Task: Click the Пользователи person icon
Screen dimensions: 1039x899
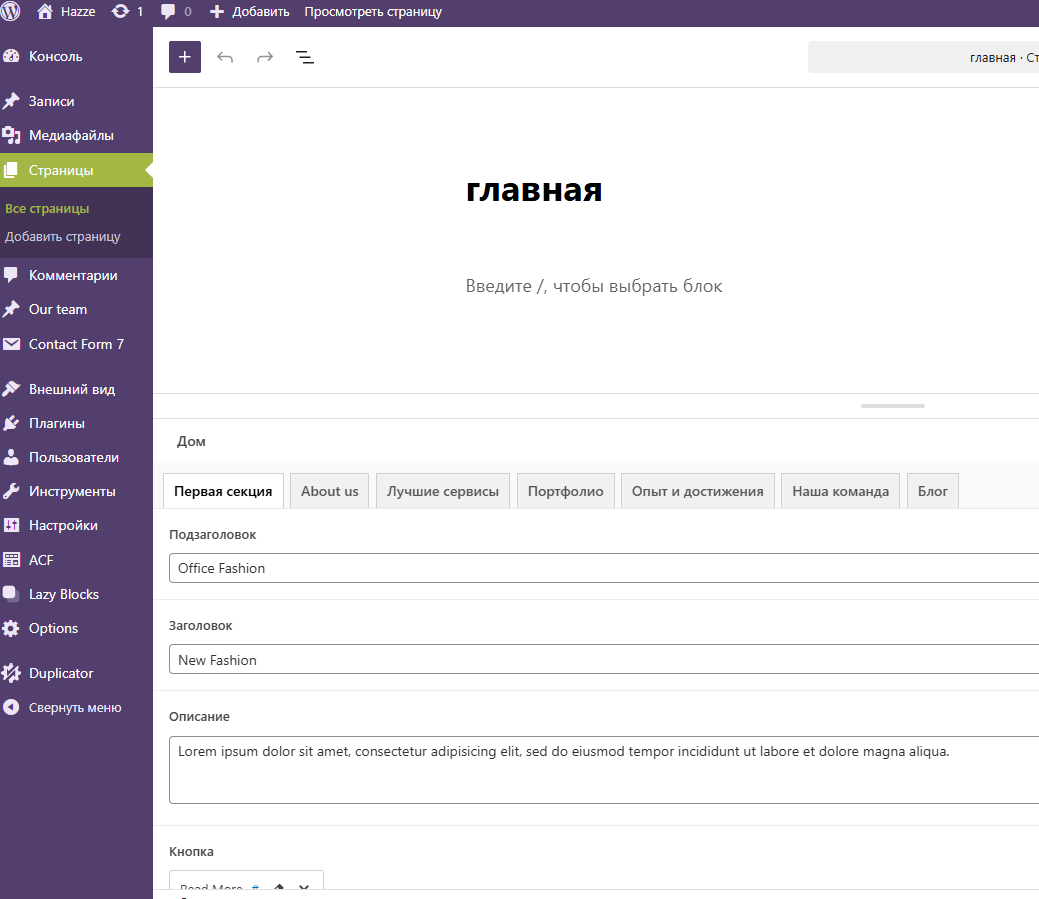Action: pos(11,457)
